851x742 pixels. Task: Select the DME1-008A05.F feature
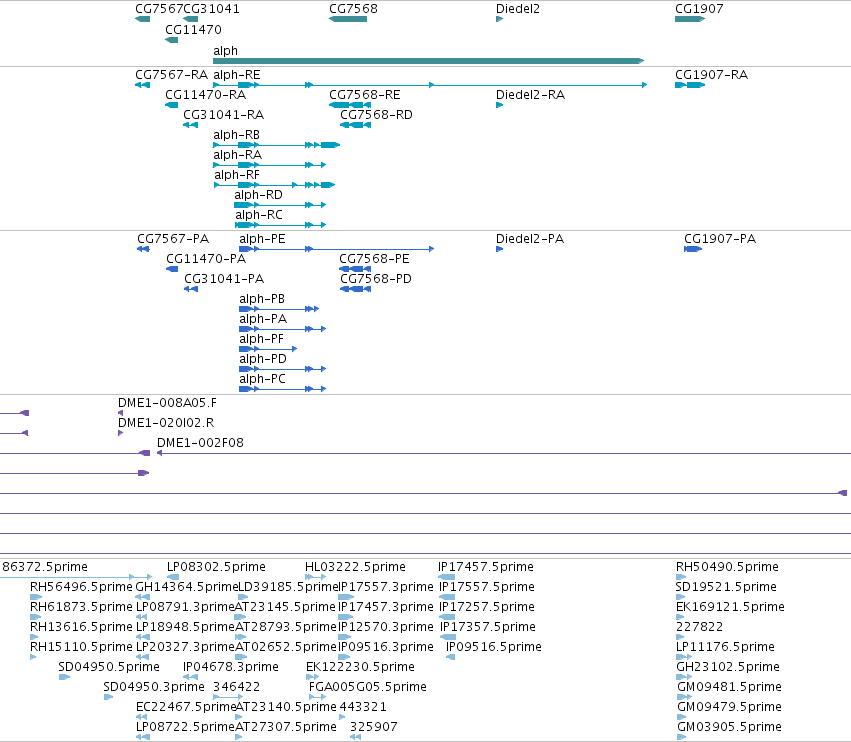tap(120, 413)
